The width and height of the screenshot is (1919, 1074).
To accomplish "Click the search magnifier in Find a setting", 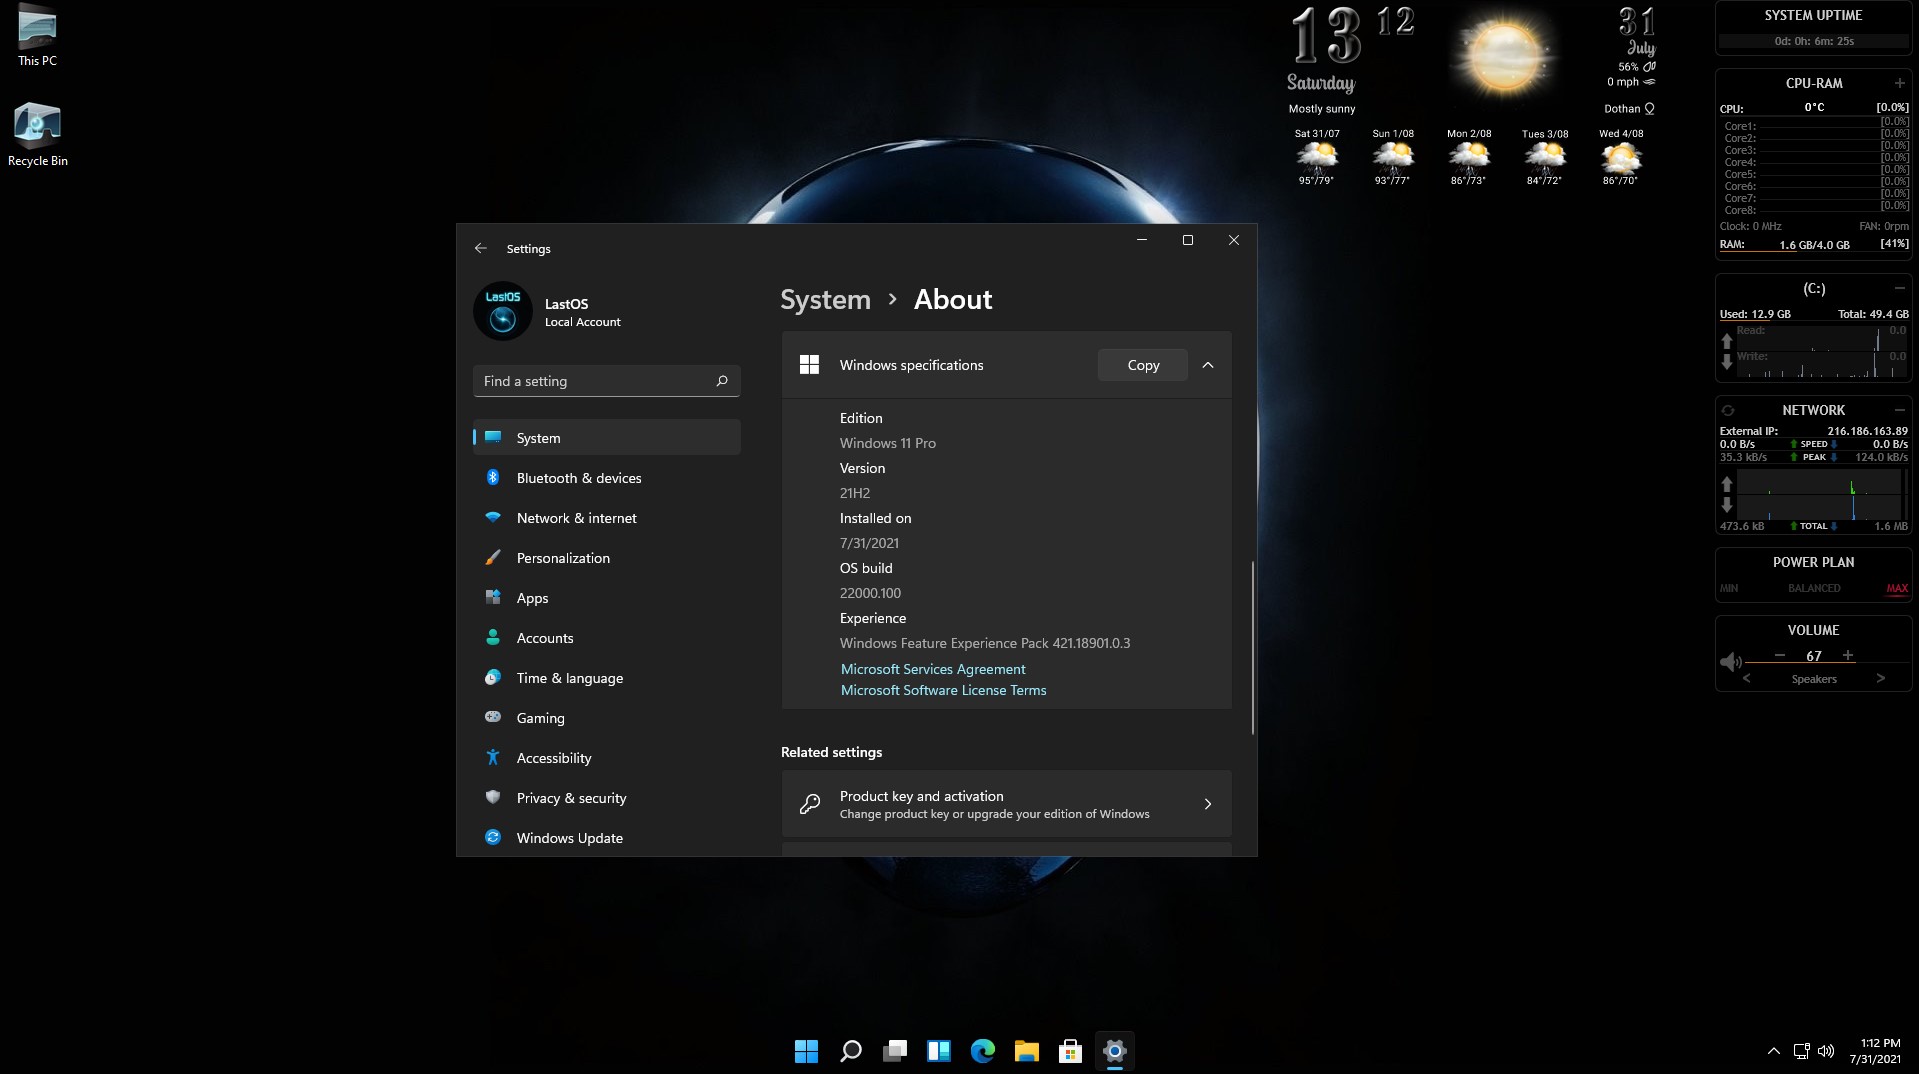I will pos(722,381).
